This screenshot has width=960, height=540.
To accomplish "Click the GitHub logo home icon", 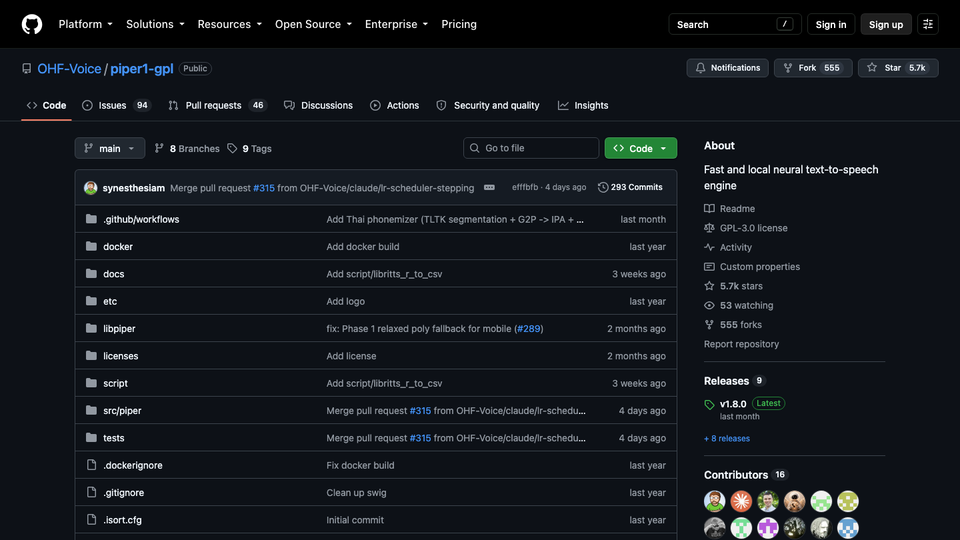I will pyautogui.click(x=32, y=24).
